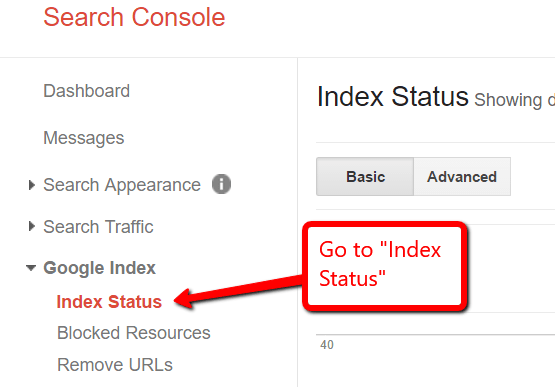Open the Dashboard page

pos(86,91)
